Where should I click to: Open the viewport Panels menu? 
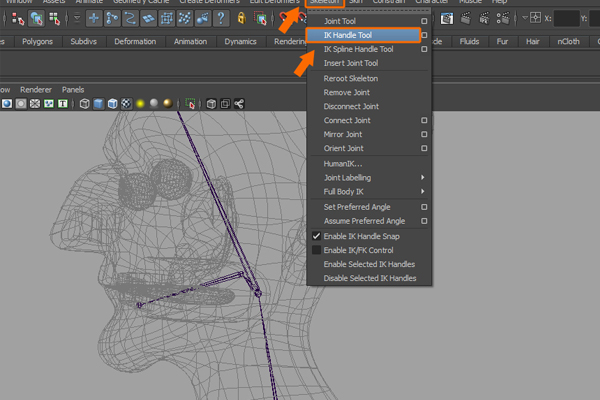(73, 90)
